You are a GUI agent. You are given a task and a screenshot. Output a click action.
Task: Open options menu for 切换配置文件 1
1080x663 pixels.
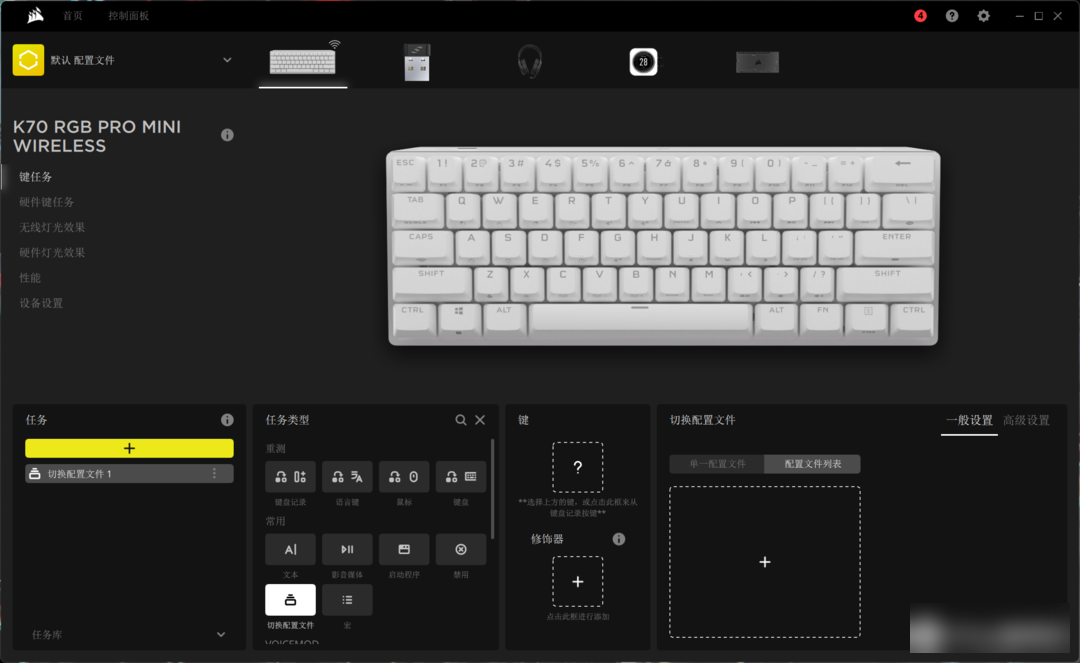pyautogui.click(x=215, y=474)
